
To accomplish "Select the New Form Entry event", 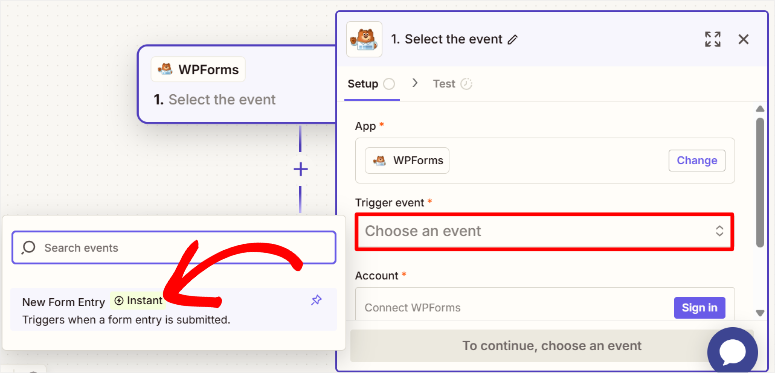I will click(173, 310).
